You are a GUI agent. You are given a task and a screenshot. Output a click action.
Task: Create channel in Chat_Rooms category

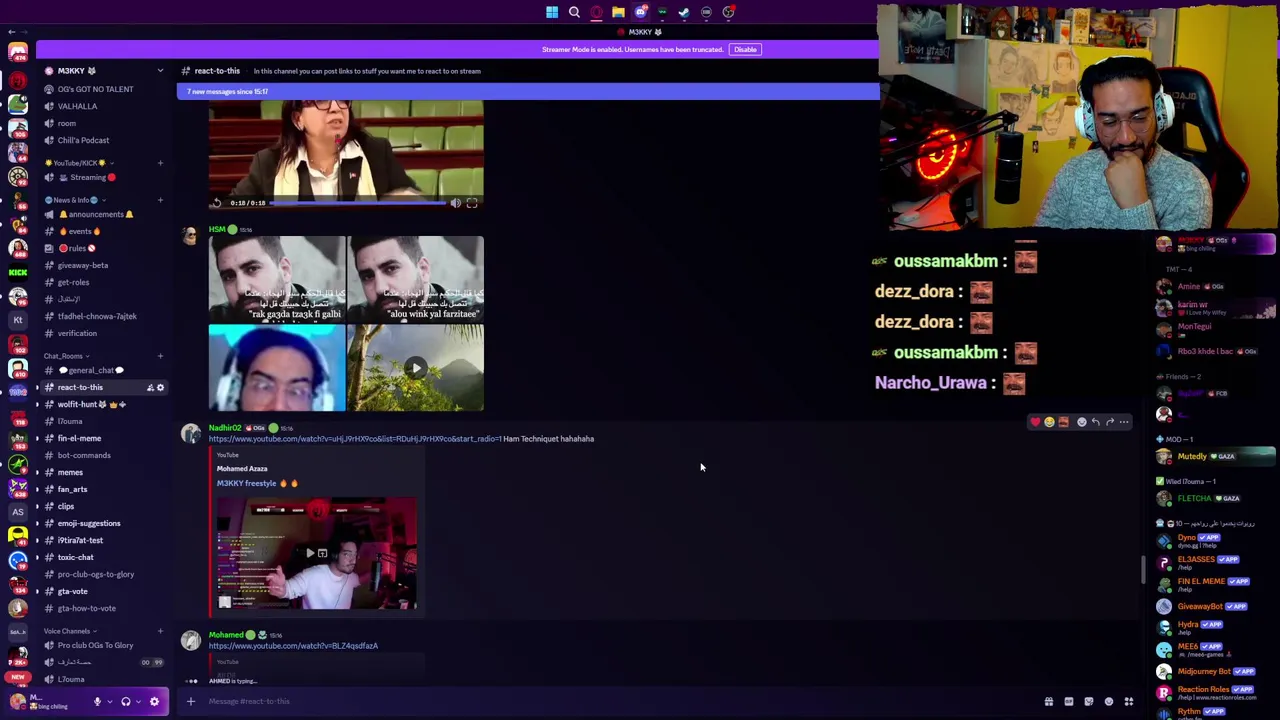[x=160, y=356]
